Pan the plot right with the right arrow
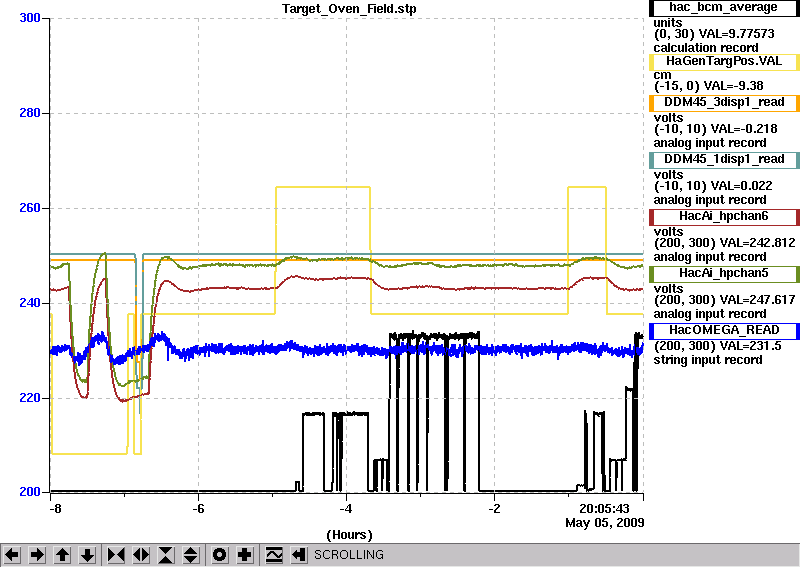This screenshot has height=567, width=800. (37, 555)
